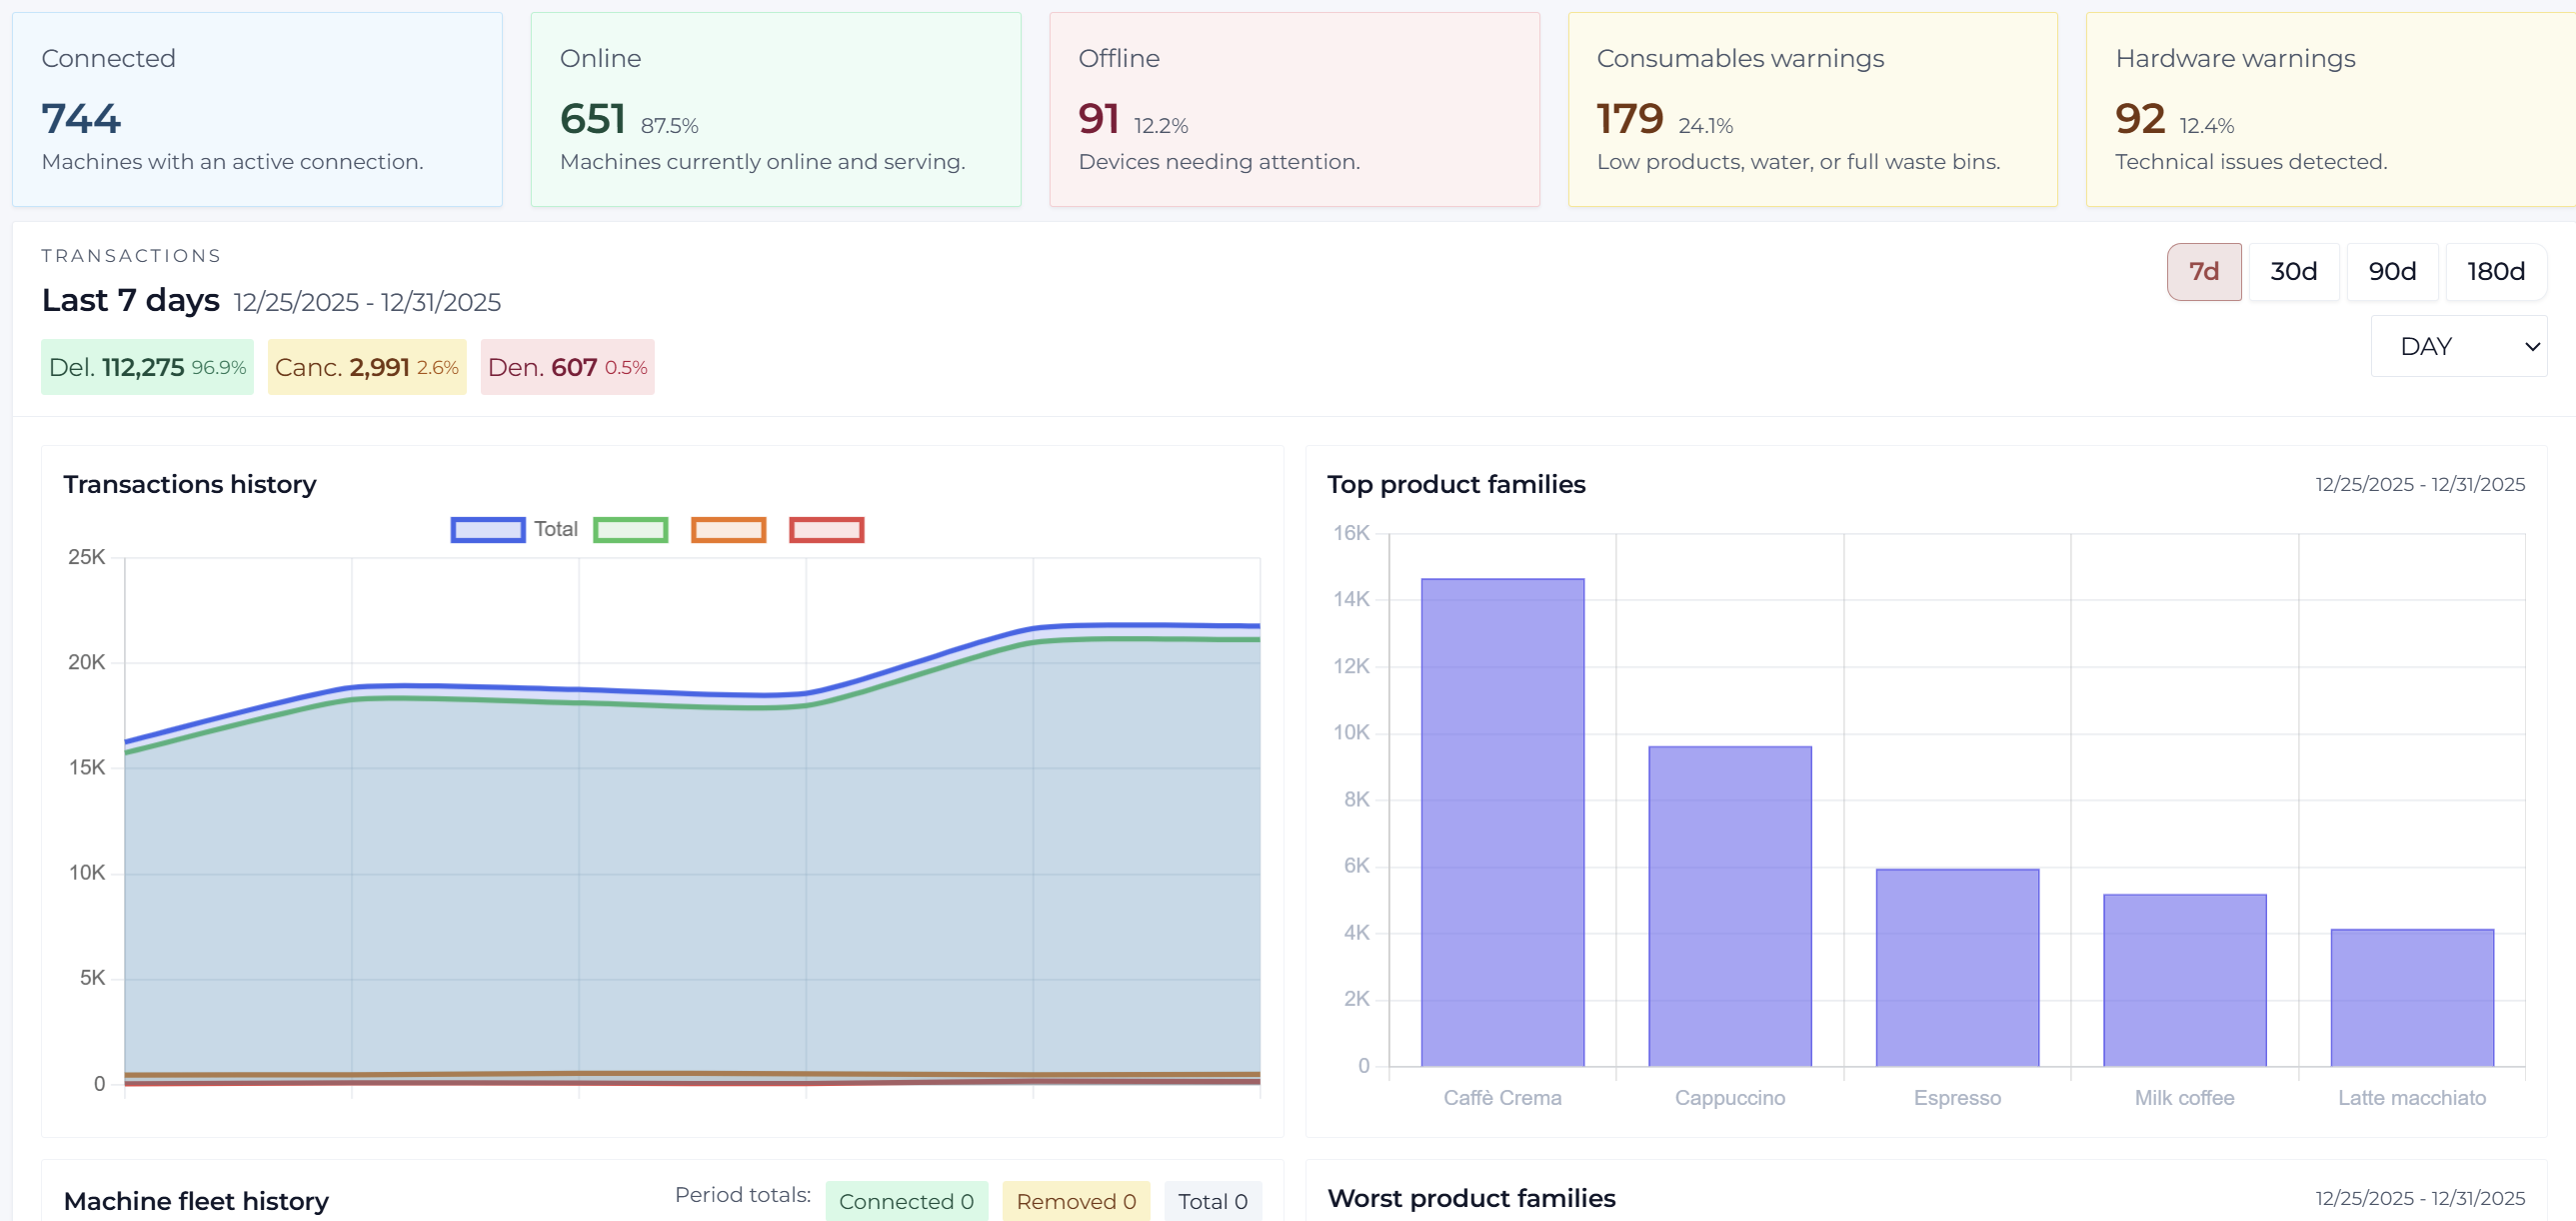Click the Del. 112,275 delivered badge

click(147, 367)
